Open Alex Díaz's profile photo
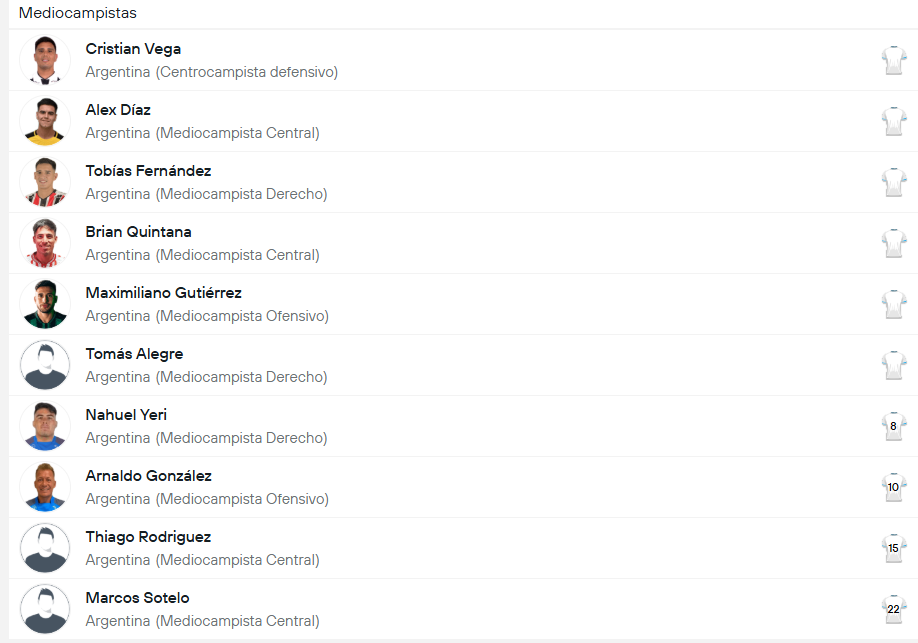Image resolution: width=918 pixels, height=643 pixels. pyautogui.click(x=45, y=121)
